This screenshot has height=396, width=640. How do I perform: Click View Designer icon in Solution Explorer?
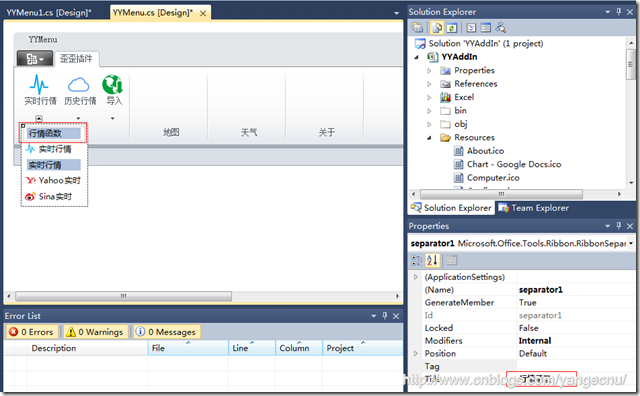pyautogui.click(x=485, y=28)
